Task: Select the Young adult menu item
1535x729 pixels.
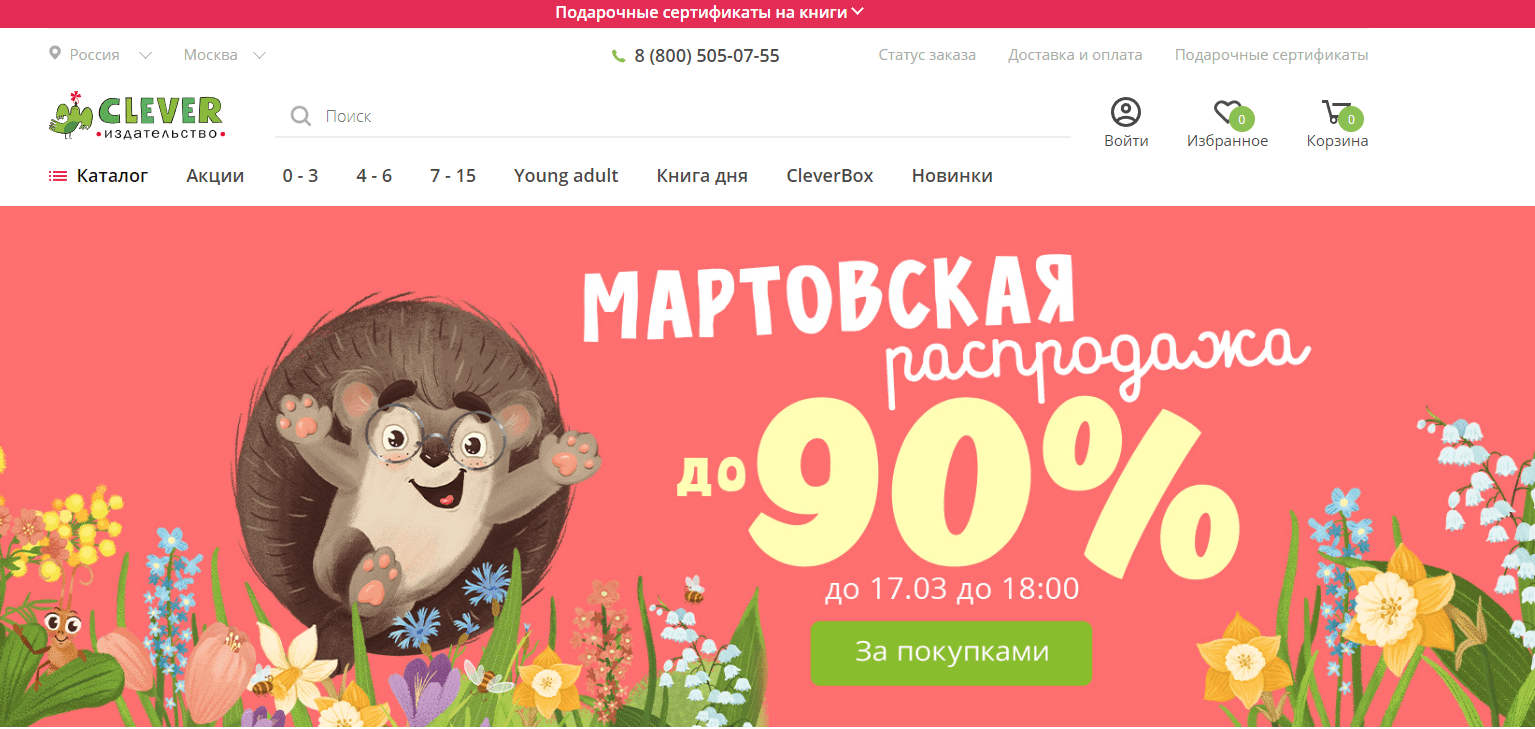Action: tap(566, 176)
